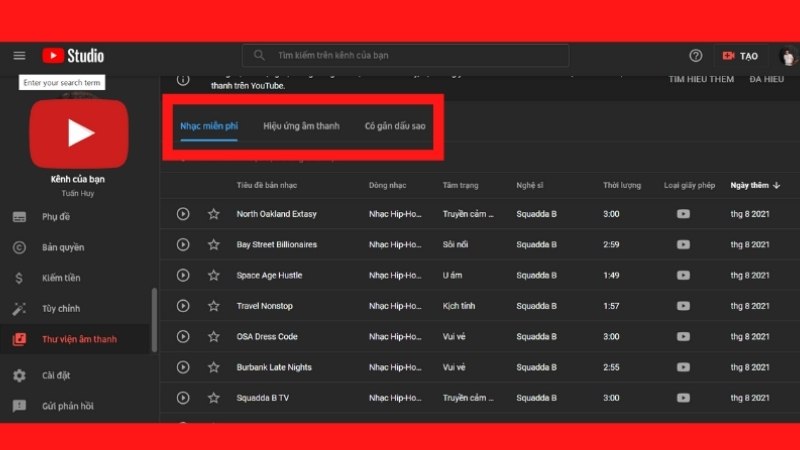Click license icon for Travel Nonstop
Image resolution: width=800 pixels, height=450 pixels.
683,306
